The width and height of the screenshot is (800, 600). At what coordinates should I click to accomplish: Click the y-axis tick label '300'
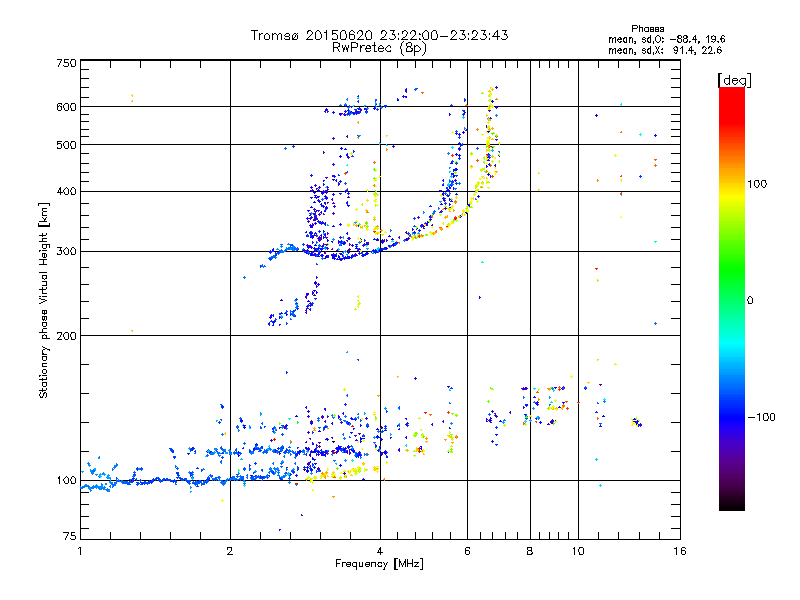point(67,252)
